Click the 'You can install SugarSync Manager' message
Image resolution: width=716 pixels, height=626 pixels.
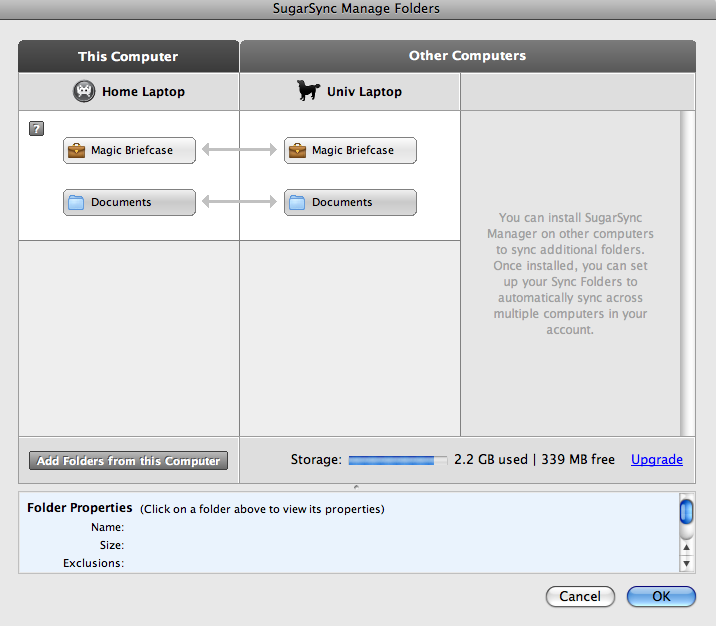pyautogui.click(x=570, y=274)
